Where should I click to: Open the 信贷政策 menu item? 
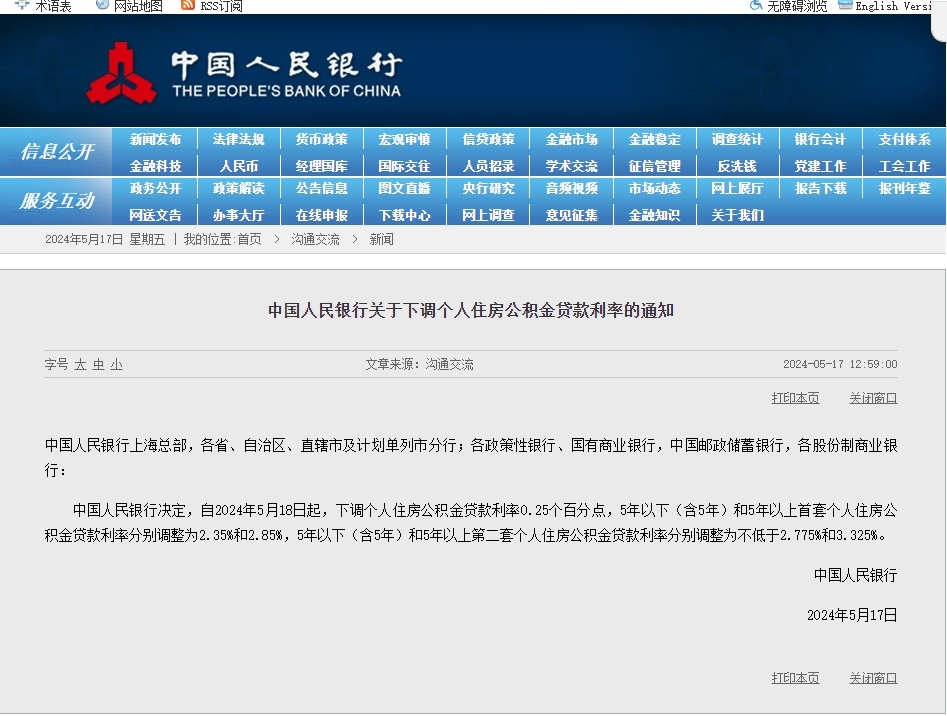(x=488, y=139)
